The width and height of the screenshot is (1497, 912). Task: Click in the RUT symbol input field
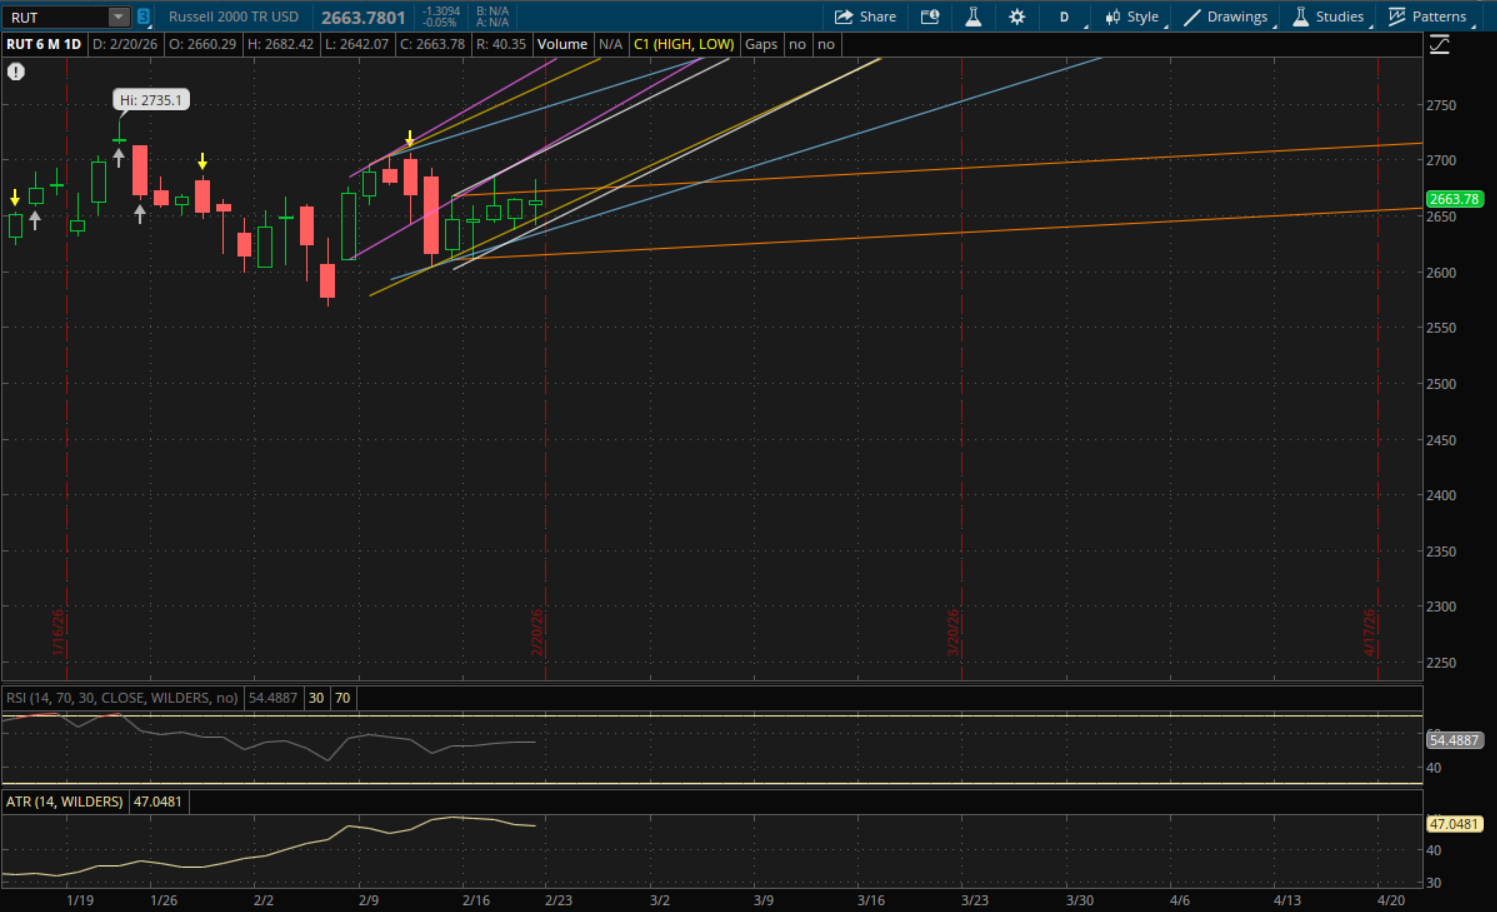[x=55, y=17]
